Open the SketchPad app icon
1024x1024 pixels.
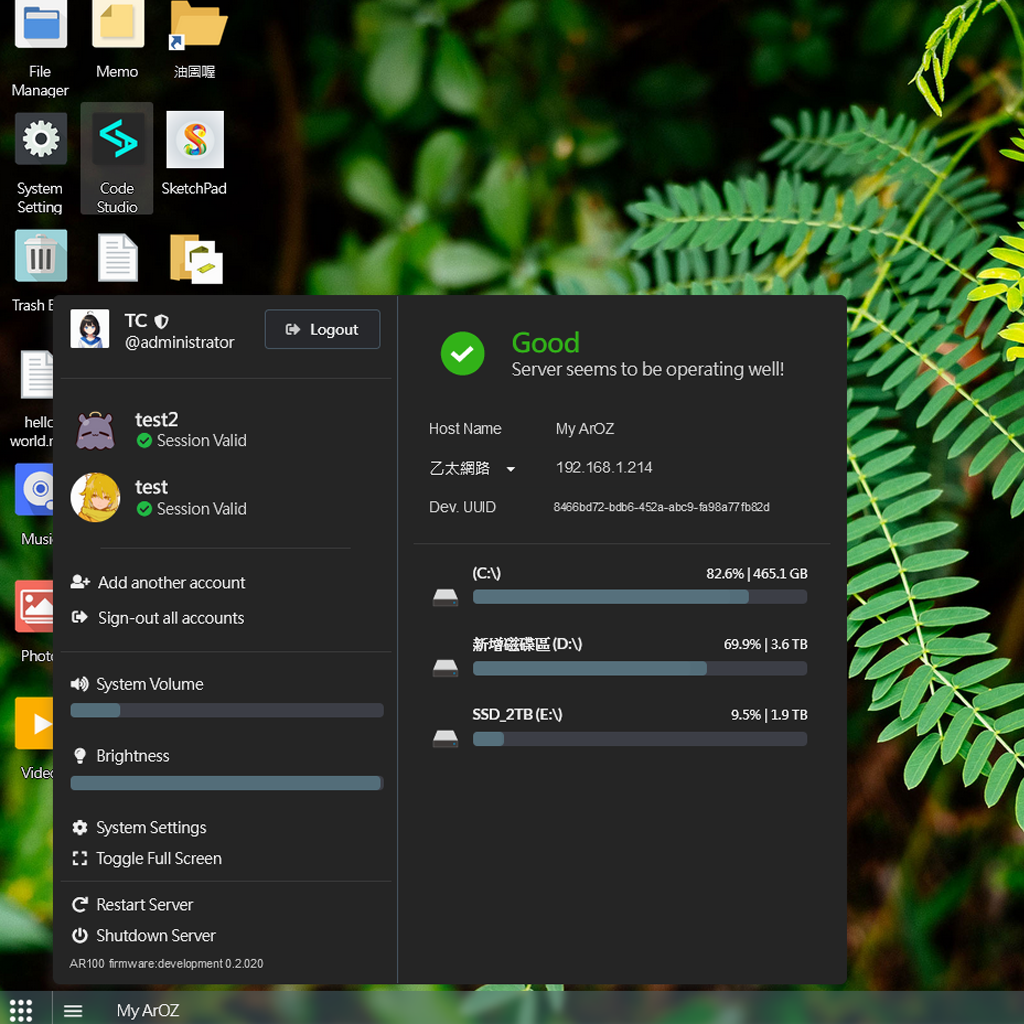tap(194, 141)
